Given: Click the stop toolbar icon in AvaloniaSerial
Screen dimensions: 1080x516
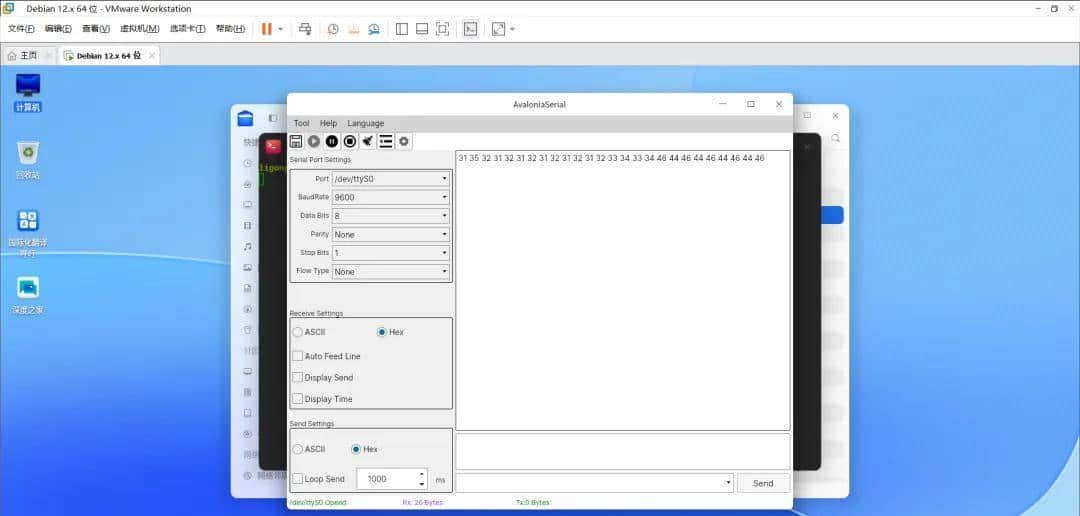Looking at the screenshot, I should (350, 141).
